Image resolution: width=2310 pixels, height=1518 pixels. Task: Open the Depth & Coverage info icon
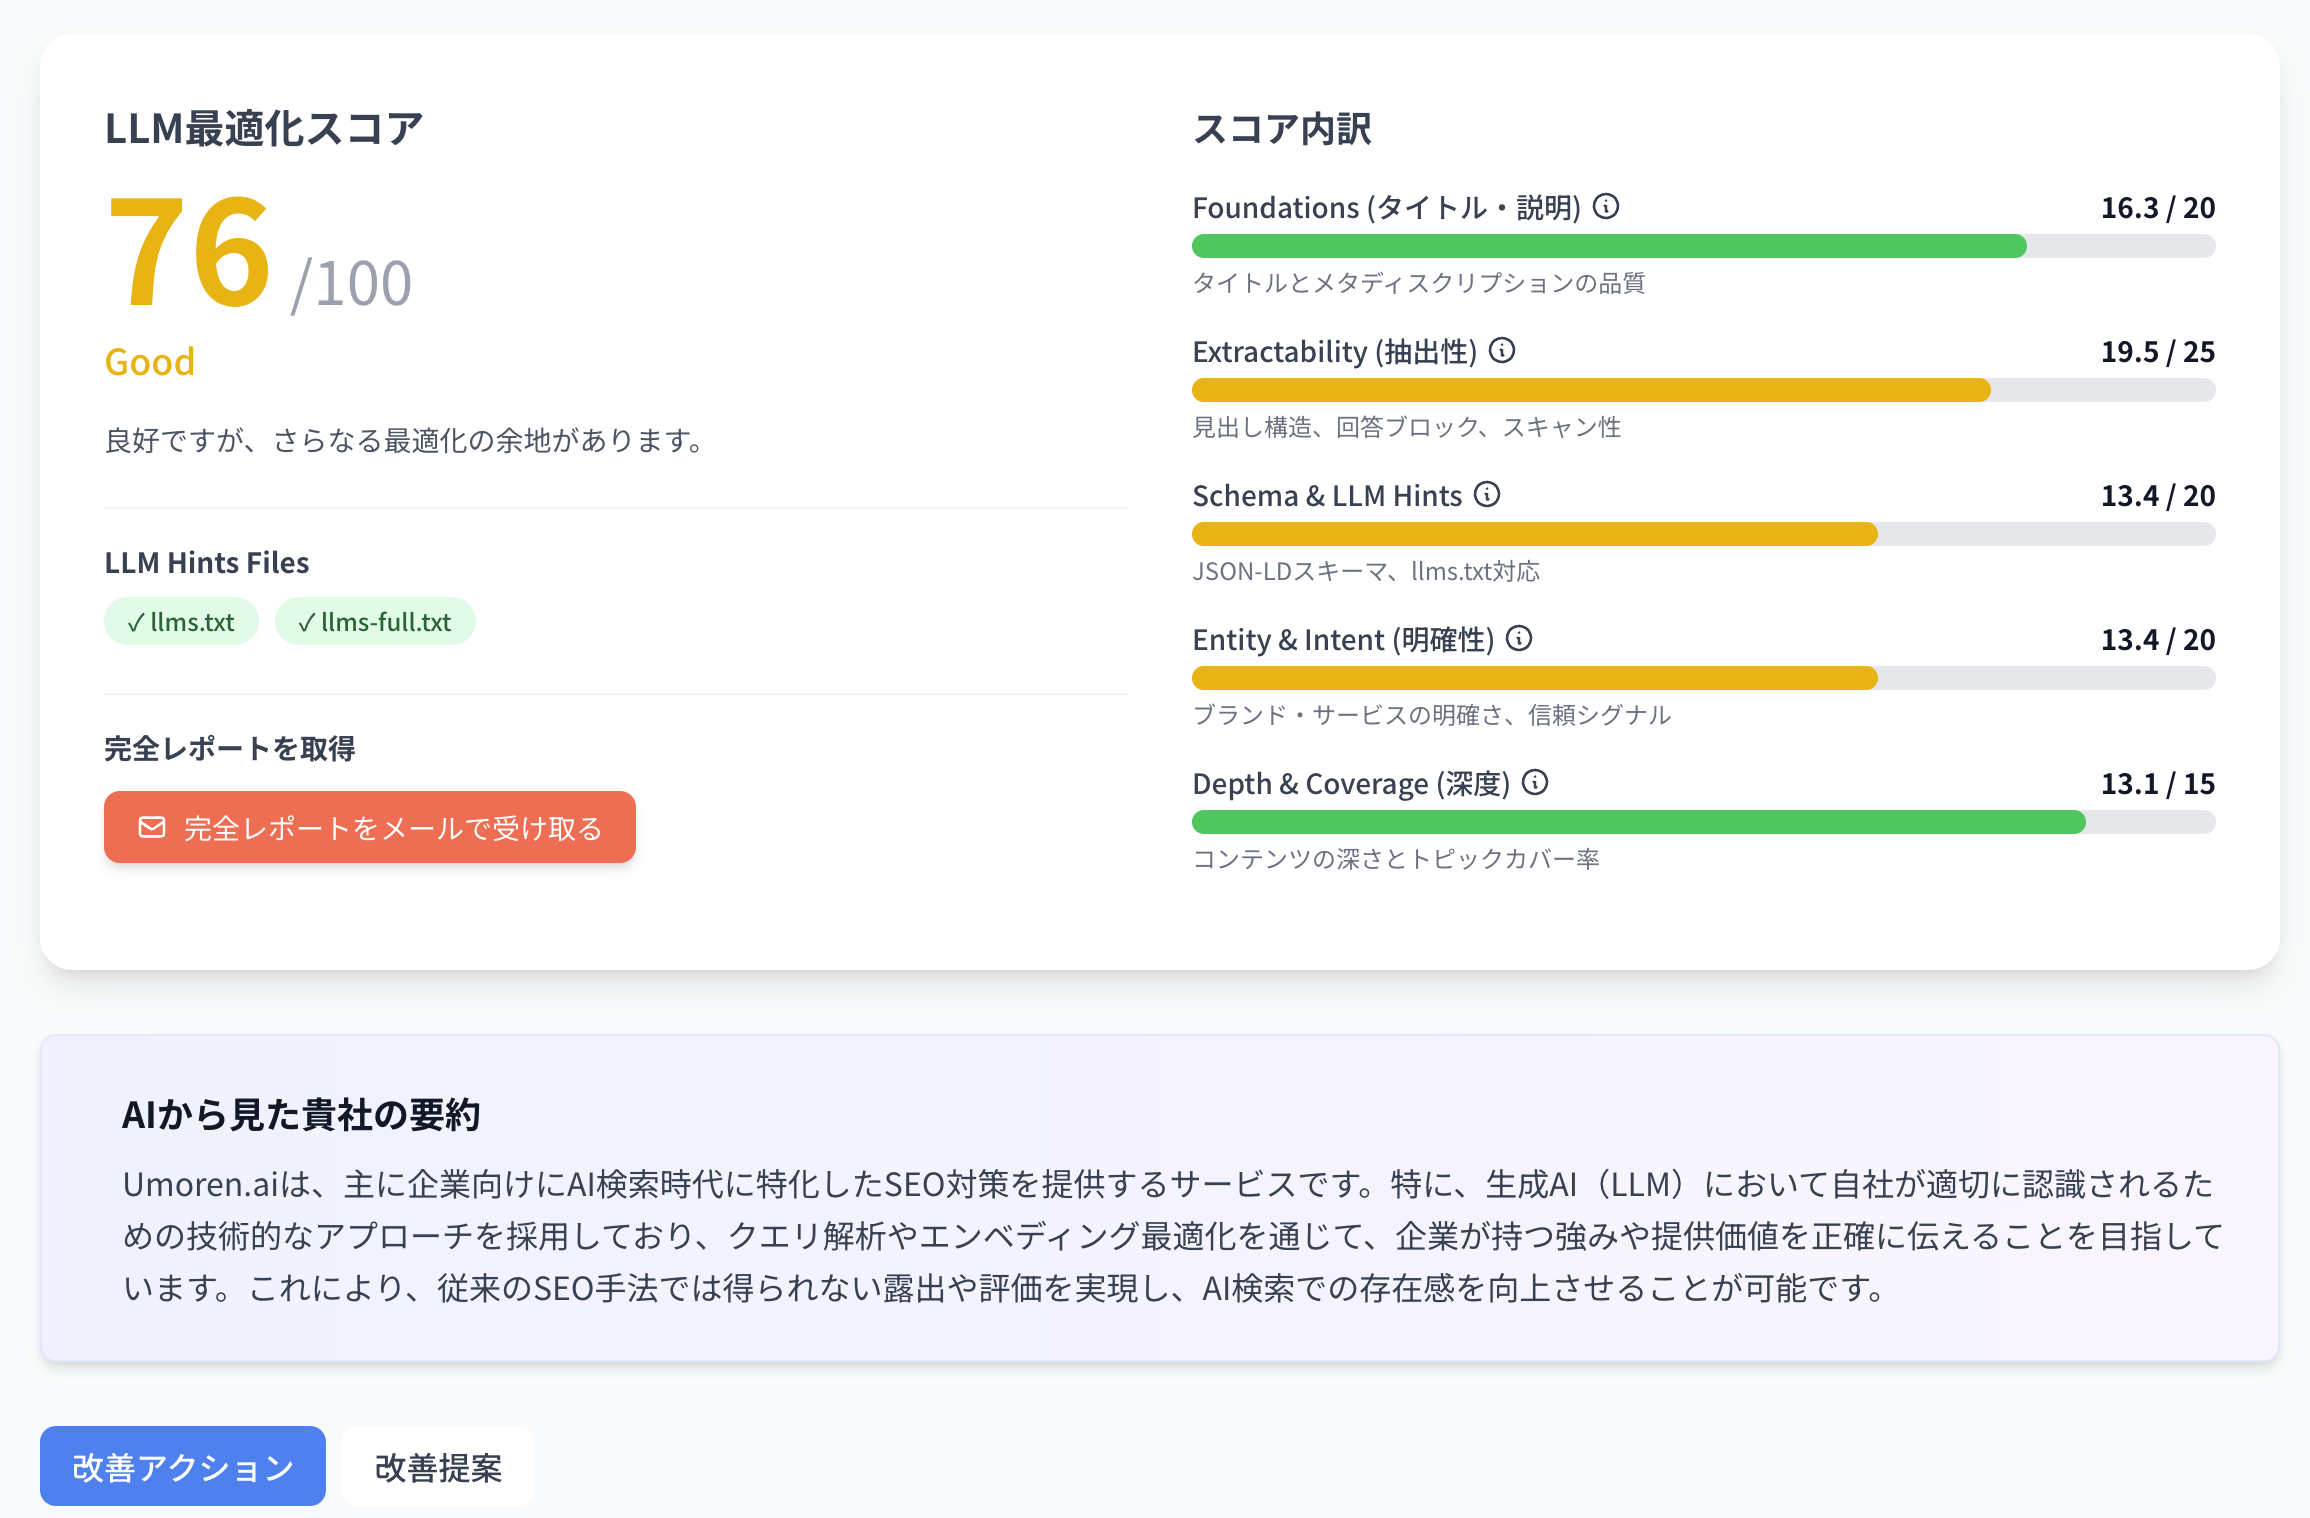click(x=1535, y=784)
